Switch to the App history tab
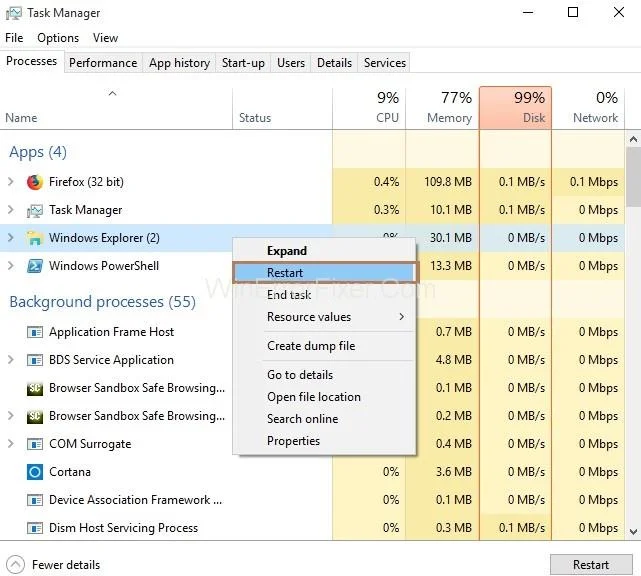The height and width of the screenshot is (576, 641). 179,63
